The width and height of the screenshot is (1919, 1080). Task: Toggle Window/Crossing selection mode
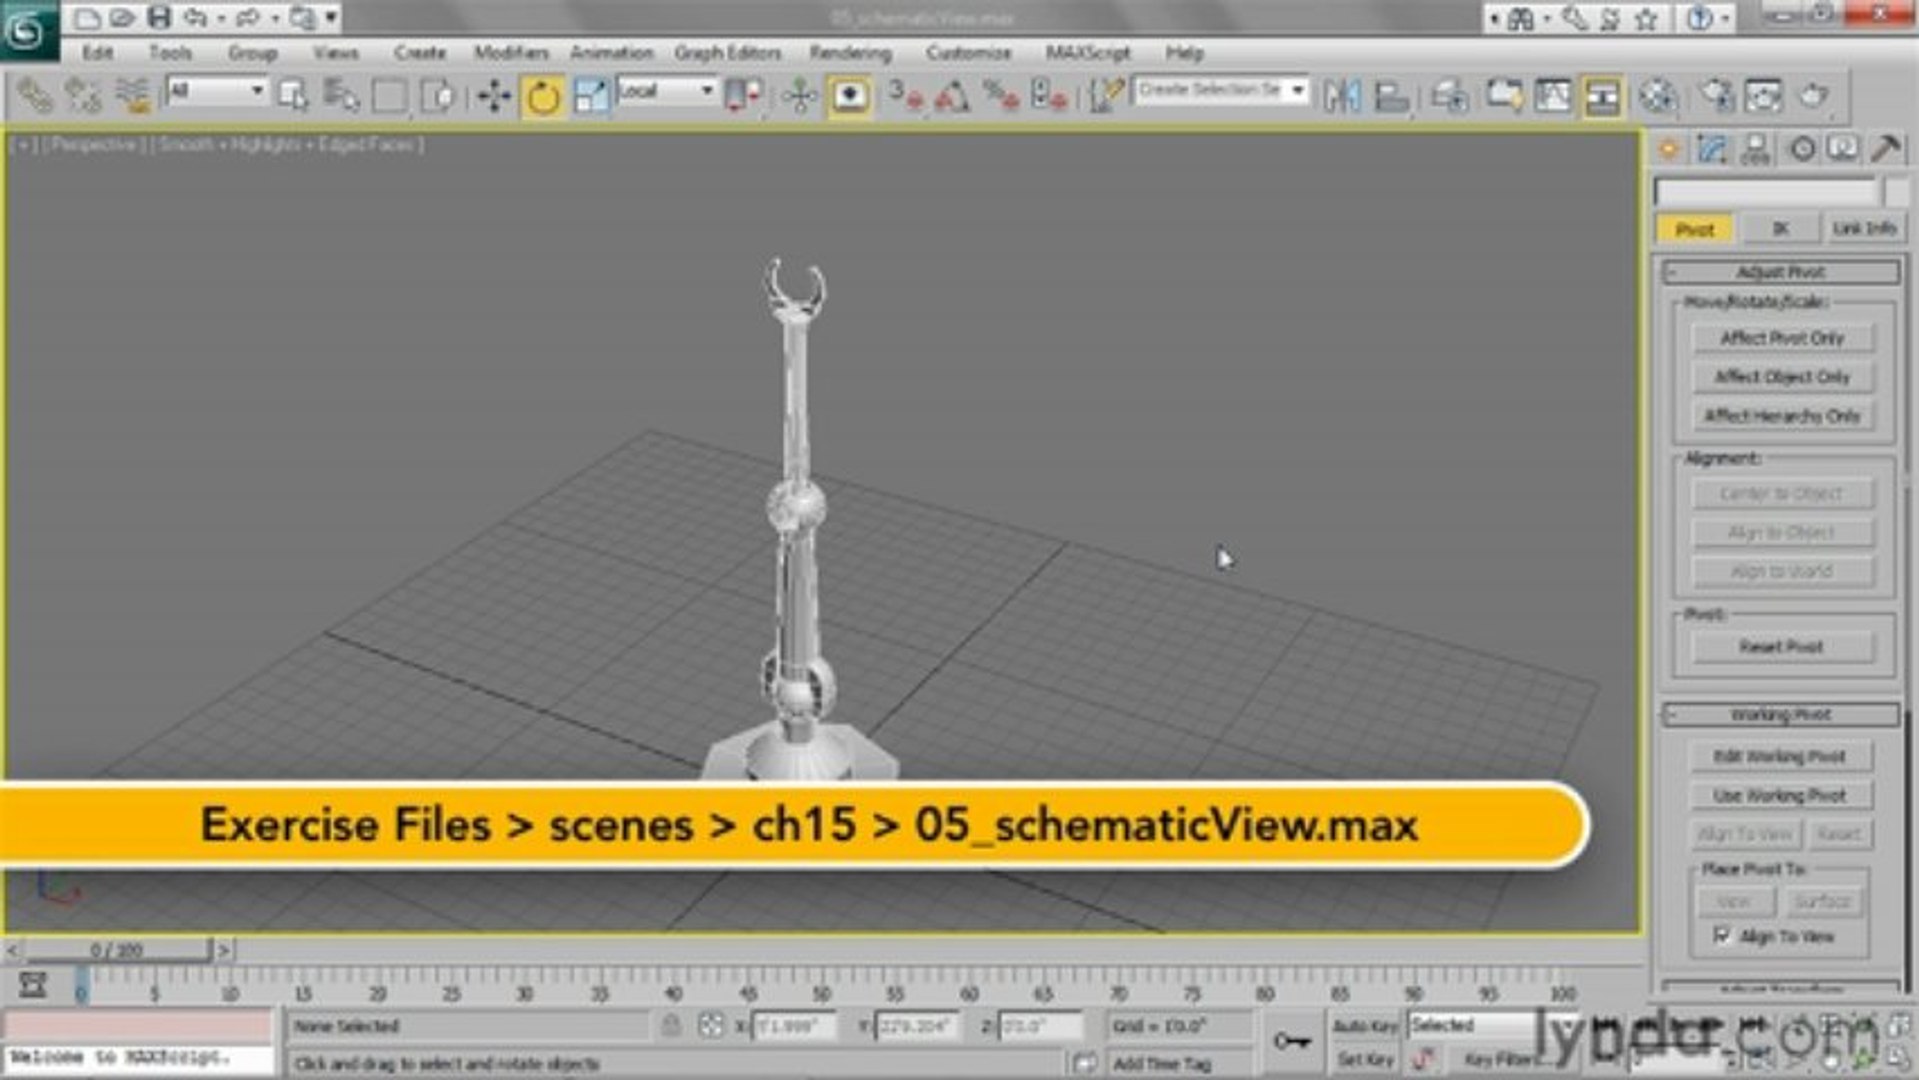[437, 96]
